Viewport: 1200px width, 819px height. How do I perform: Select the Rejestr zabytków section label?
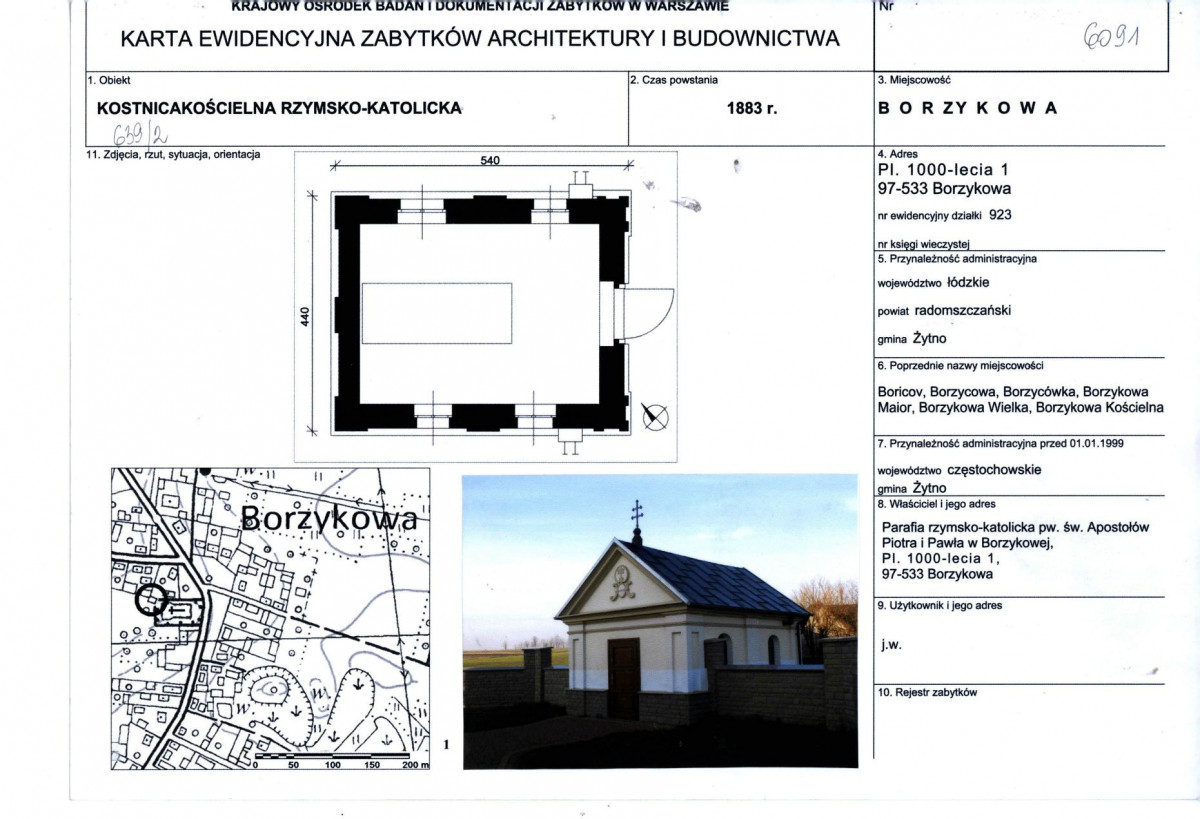click(x=927, y=692)
